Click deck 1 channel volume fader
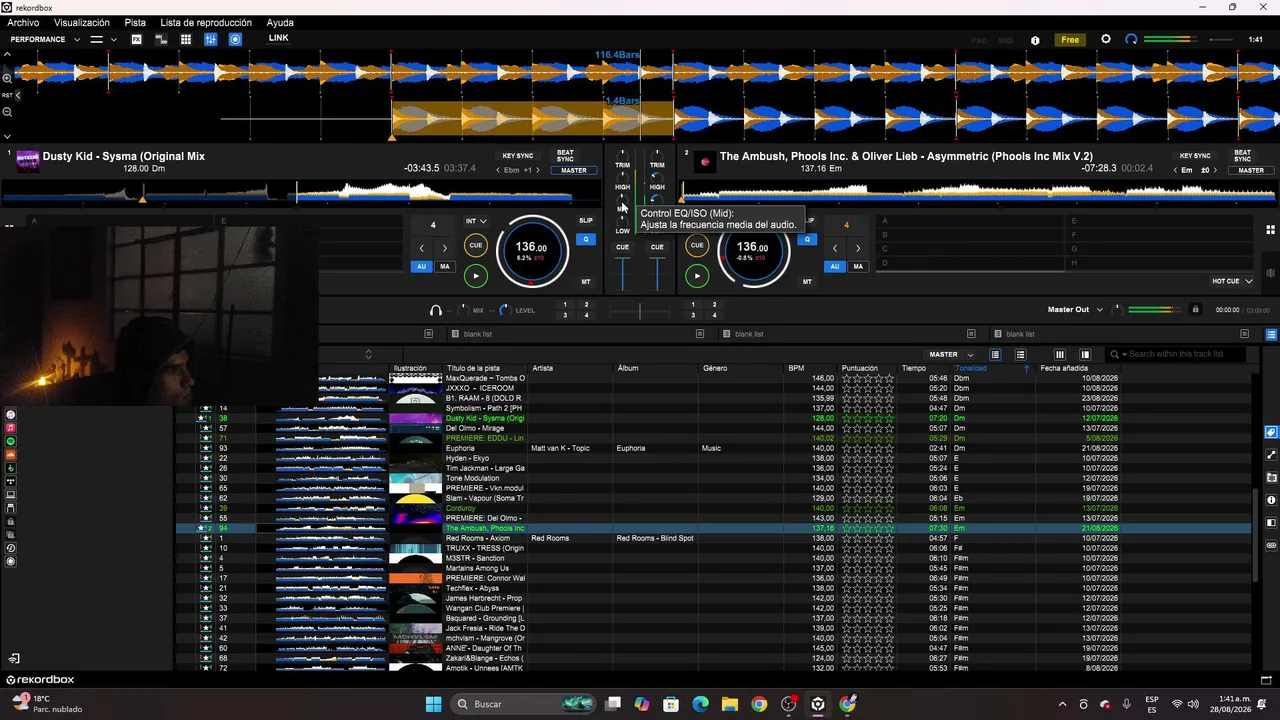Screen dimensions: 1280x720 tap(622, 274)
